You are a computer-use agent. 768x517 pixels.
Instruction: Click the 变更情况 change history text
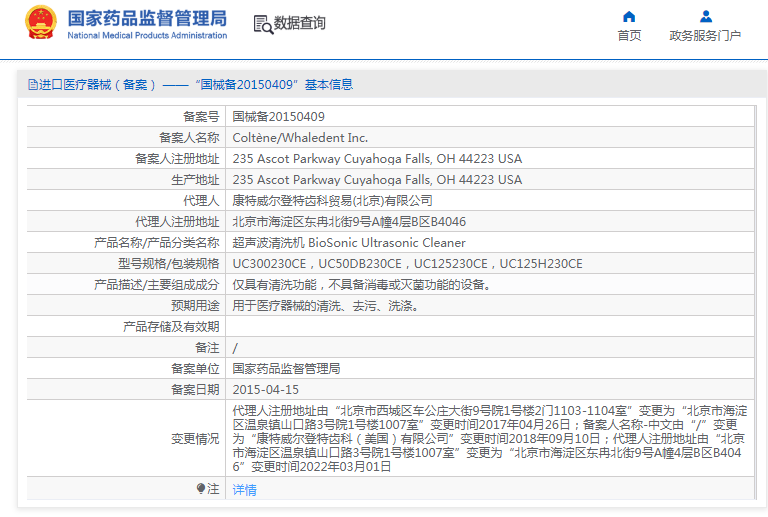490,439
